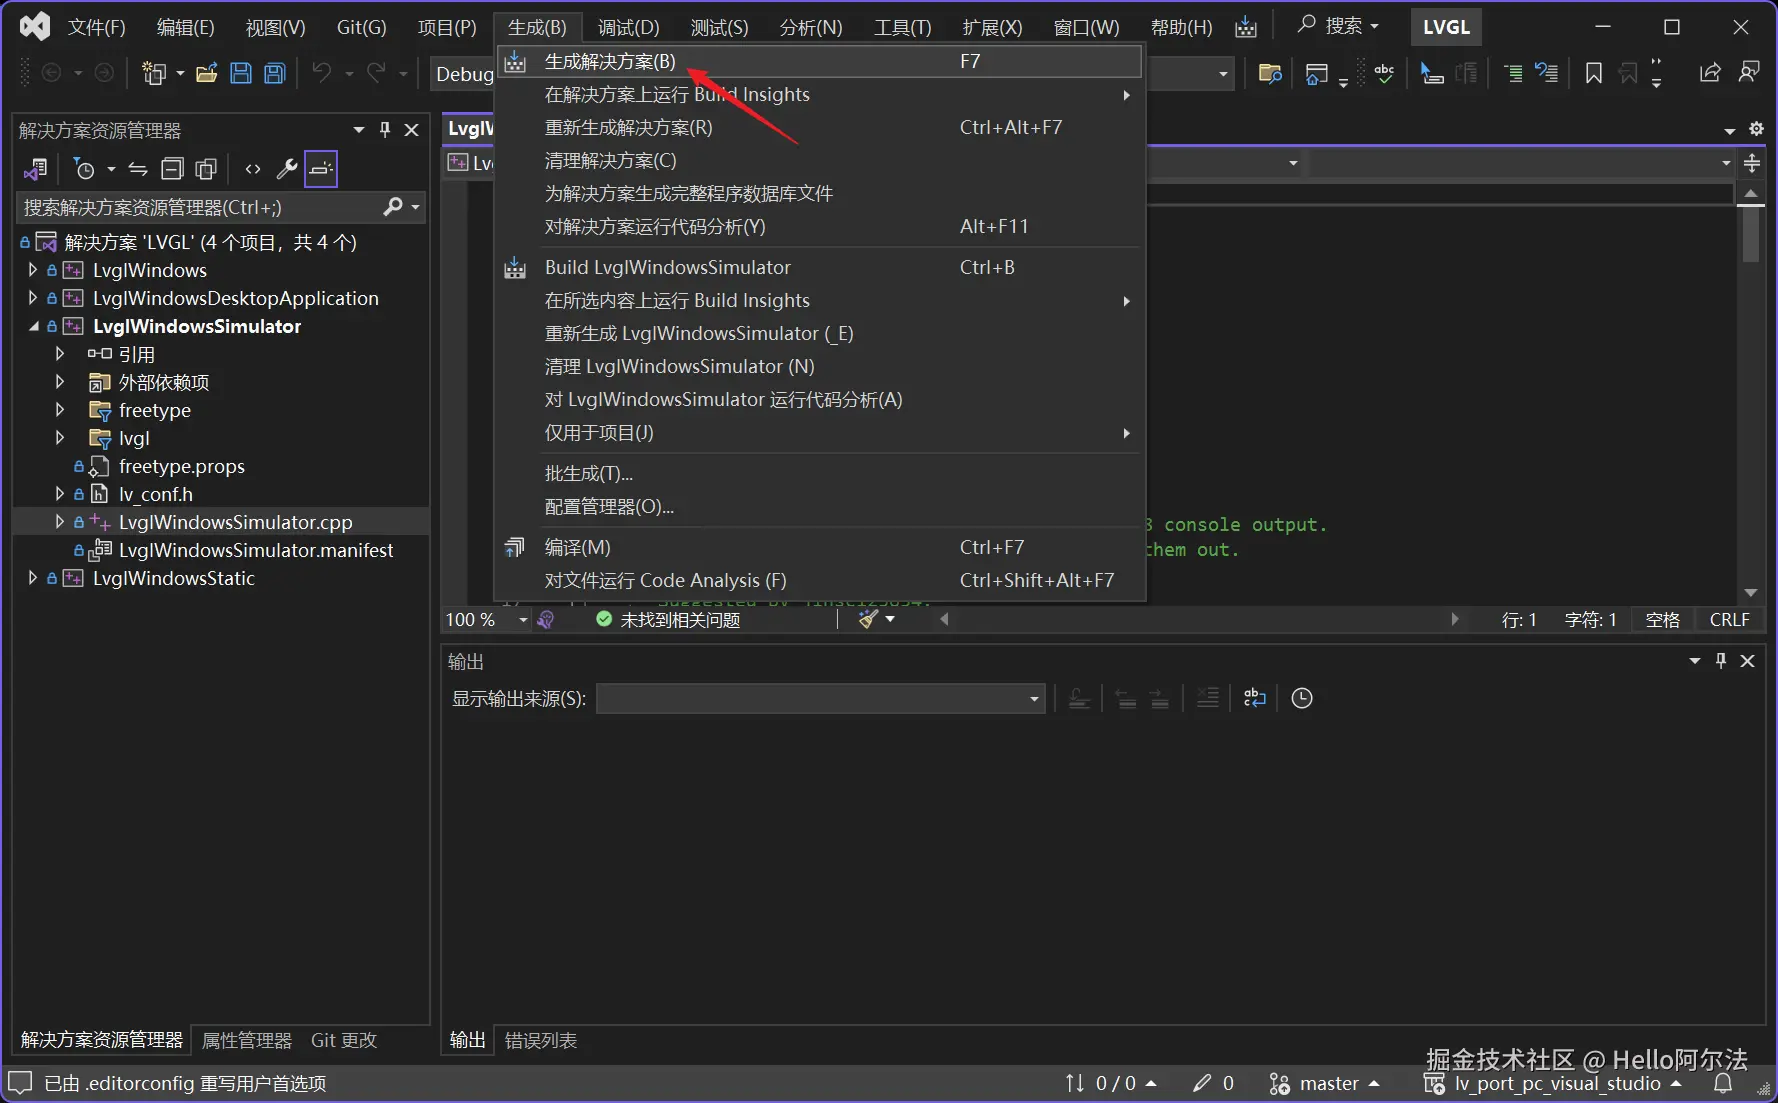Click the green-lined comment selection icon
The height and width of the screenshot is (1103, 1778).
tap(1512, 73)
